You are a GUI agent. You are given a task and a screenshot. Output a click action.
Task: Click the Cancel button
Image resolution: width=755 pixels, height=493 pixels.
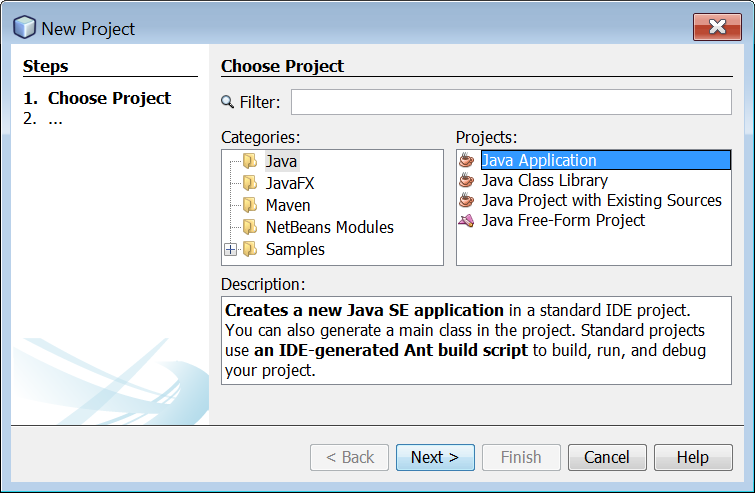[x=607, y=457]
